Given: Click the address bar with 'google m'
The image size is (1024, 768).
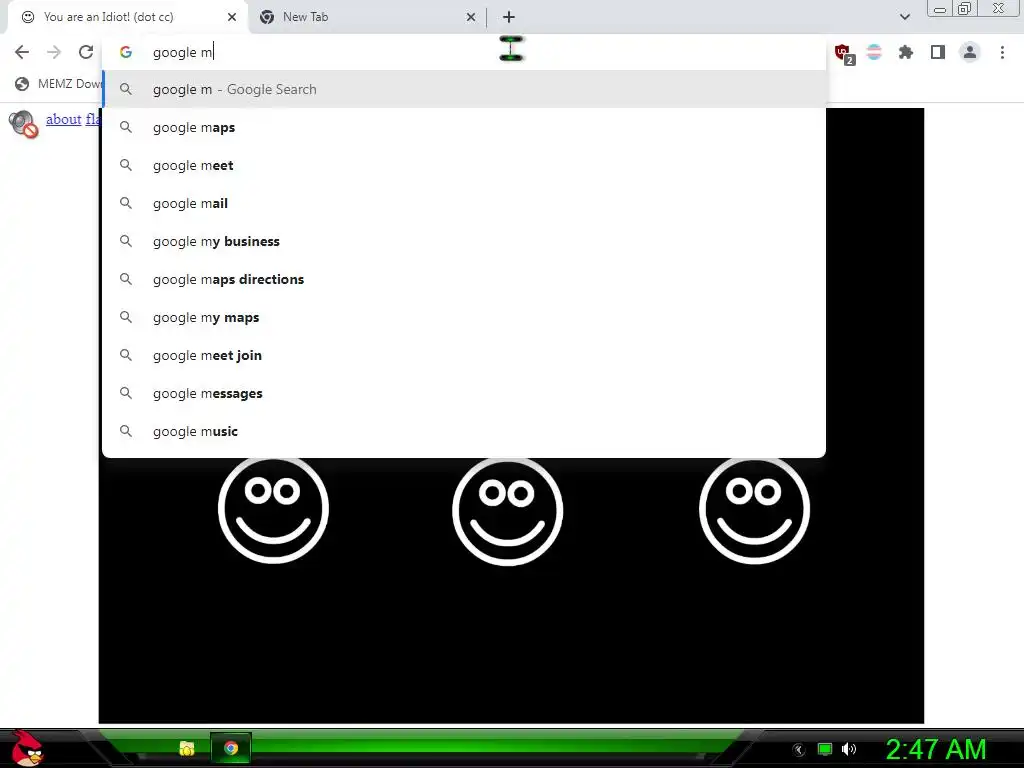Looking at the screenshot, I should (x=464, y=52).
